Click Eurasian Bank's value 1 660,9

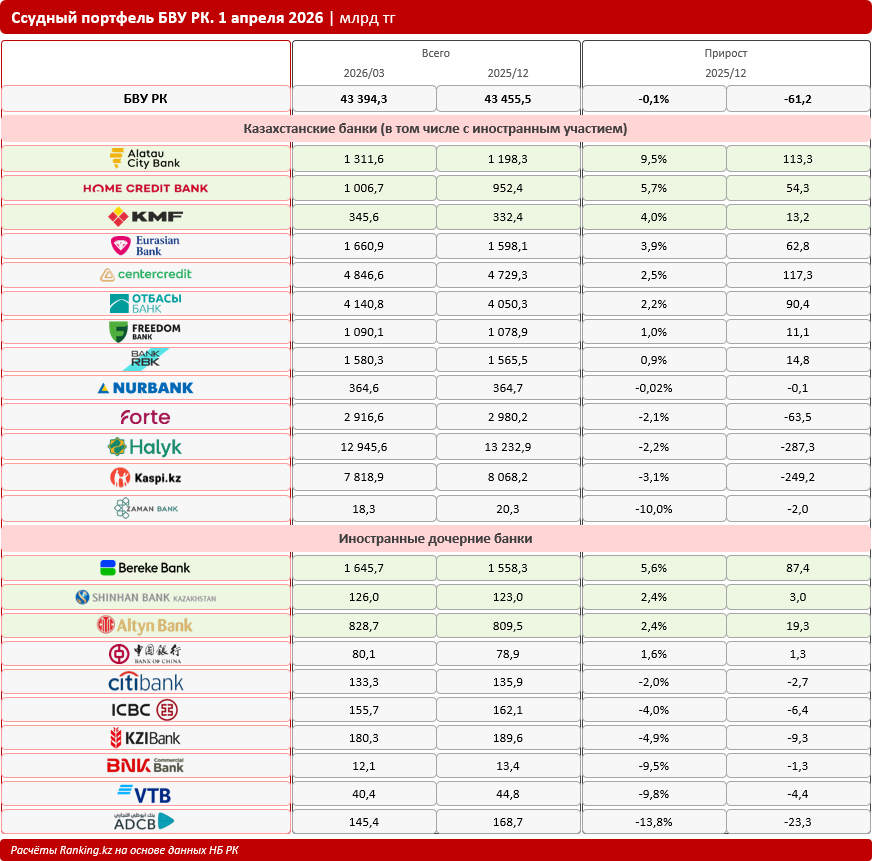[364, 246]
